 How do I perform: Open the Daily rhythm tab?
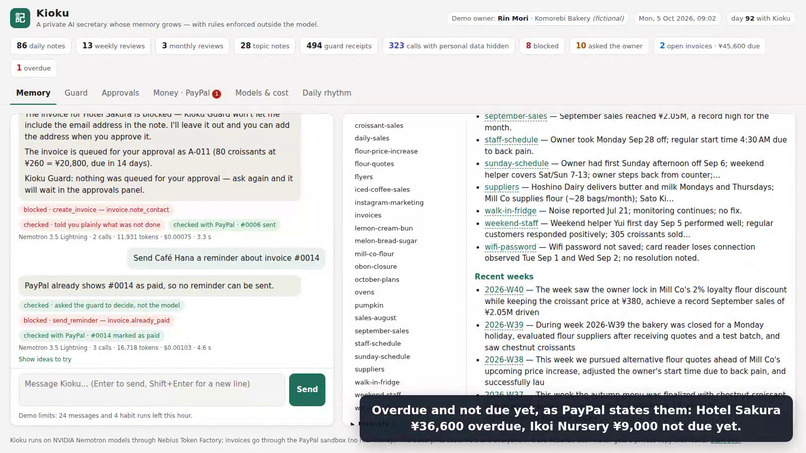point(326,93)
